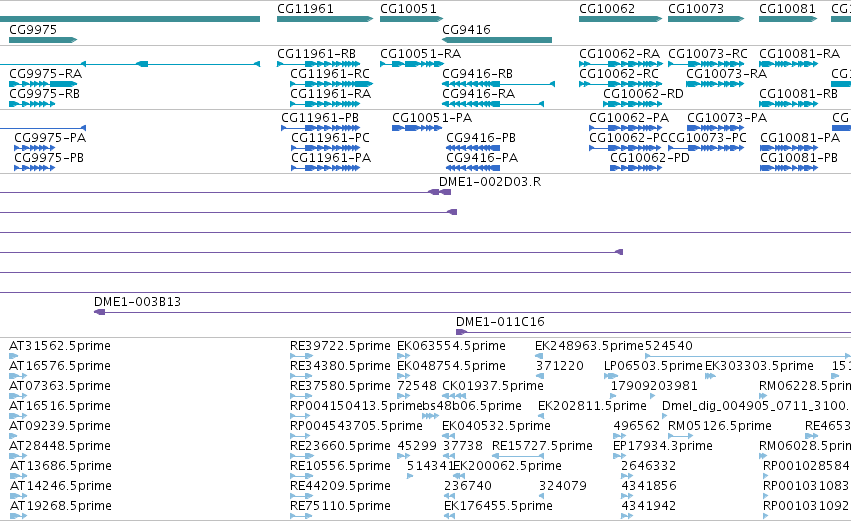
Task: Open EST EK248963.5prime
Action: pos(539,356)
